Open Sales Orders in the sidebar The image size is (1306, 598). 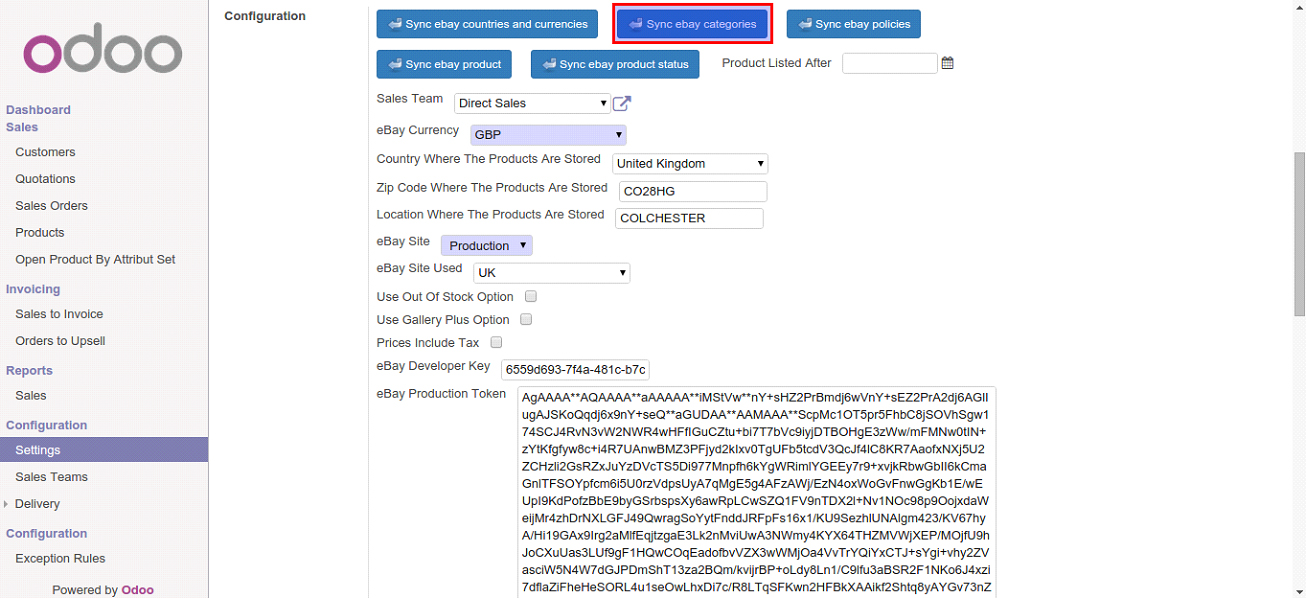(51, 206)
